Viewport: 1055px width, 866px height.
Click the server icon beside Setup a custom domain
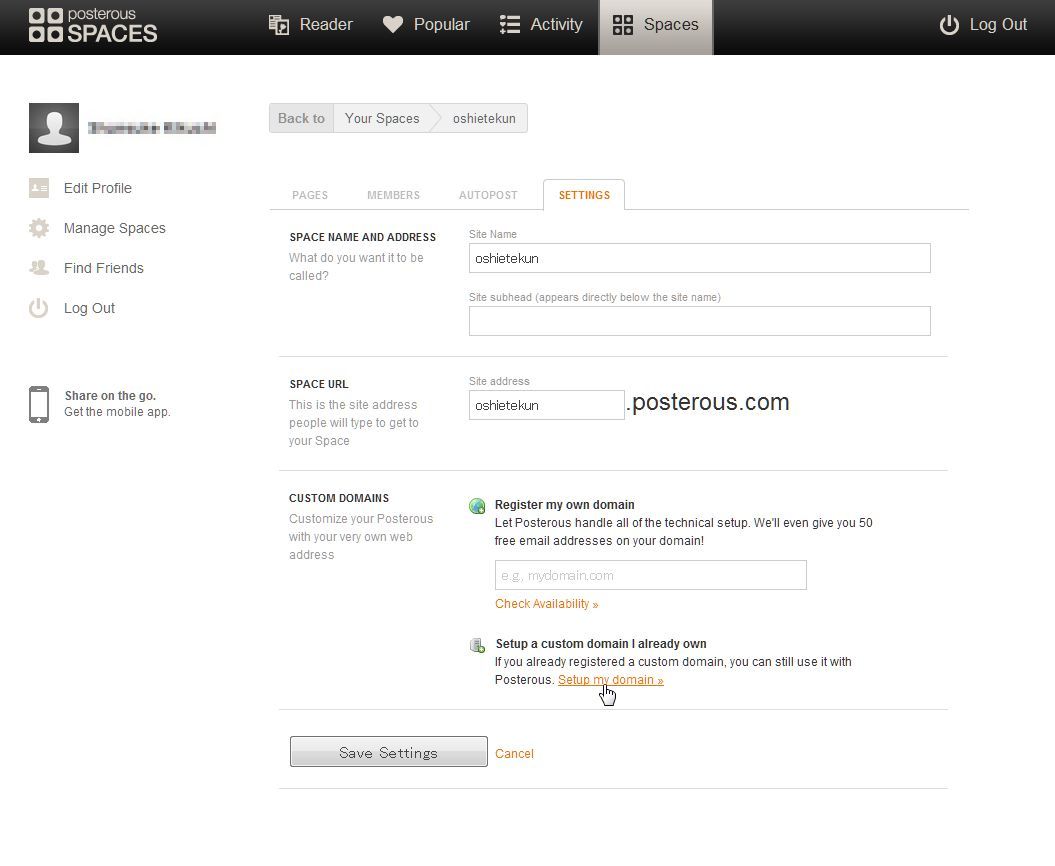(477, 645)
